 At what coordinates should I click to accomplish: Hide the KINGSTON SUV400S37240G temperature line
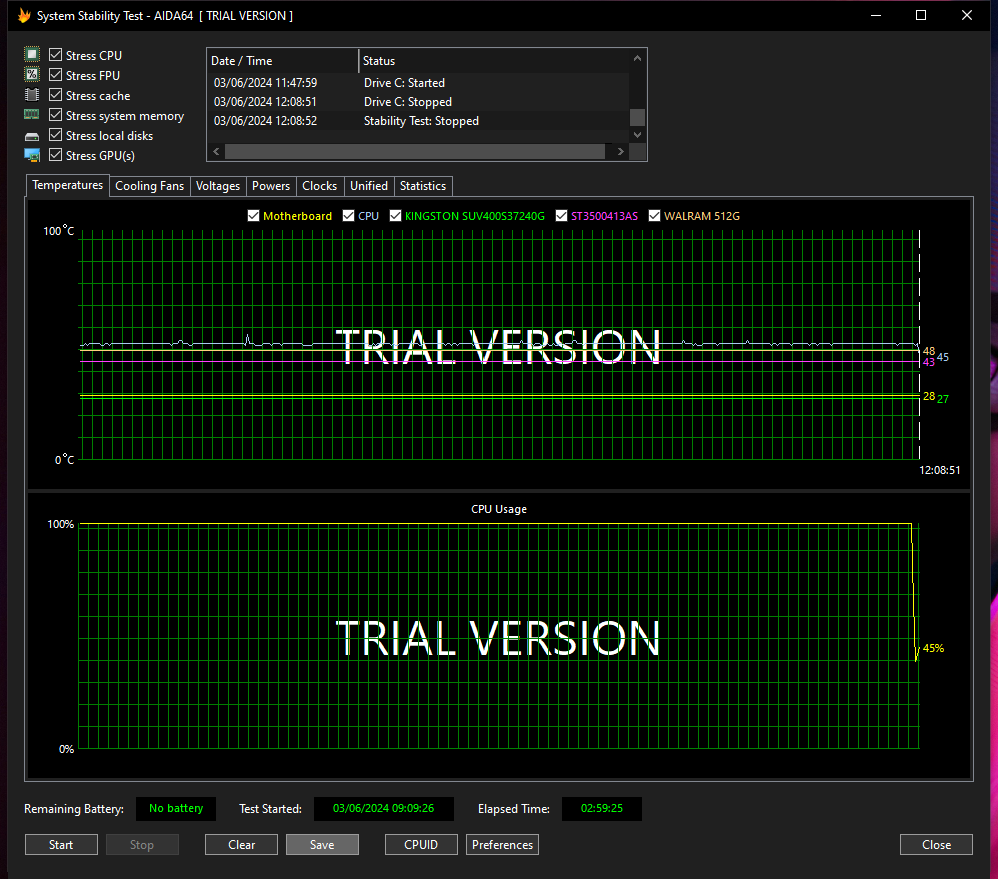[x=395, y=216]
